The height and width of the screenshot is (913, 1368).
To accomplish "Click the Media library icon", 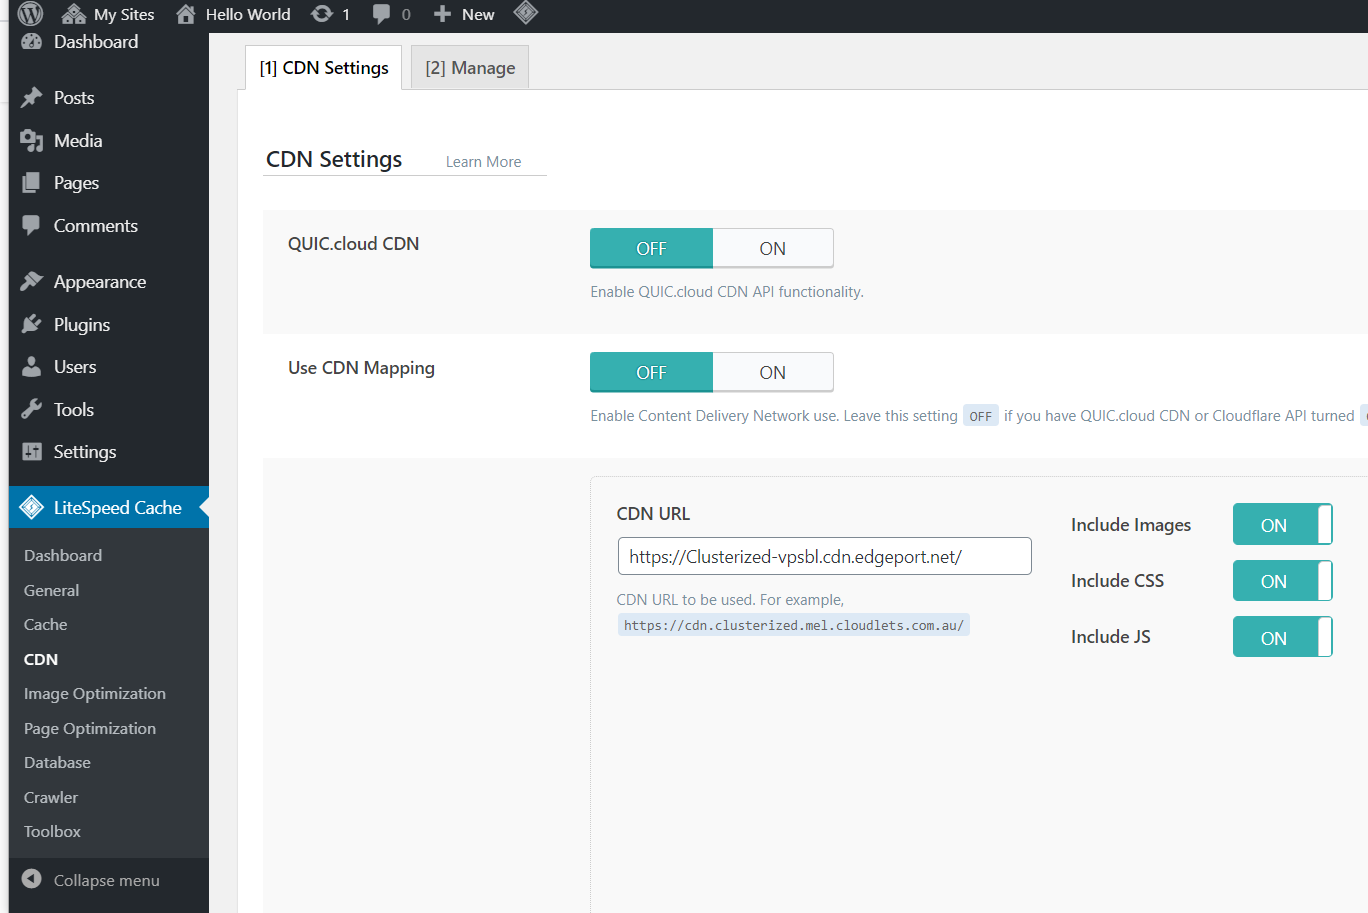I will (x=32, y=141).
